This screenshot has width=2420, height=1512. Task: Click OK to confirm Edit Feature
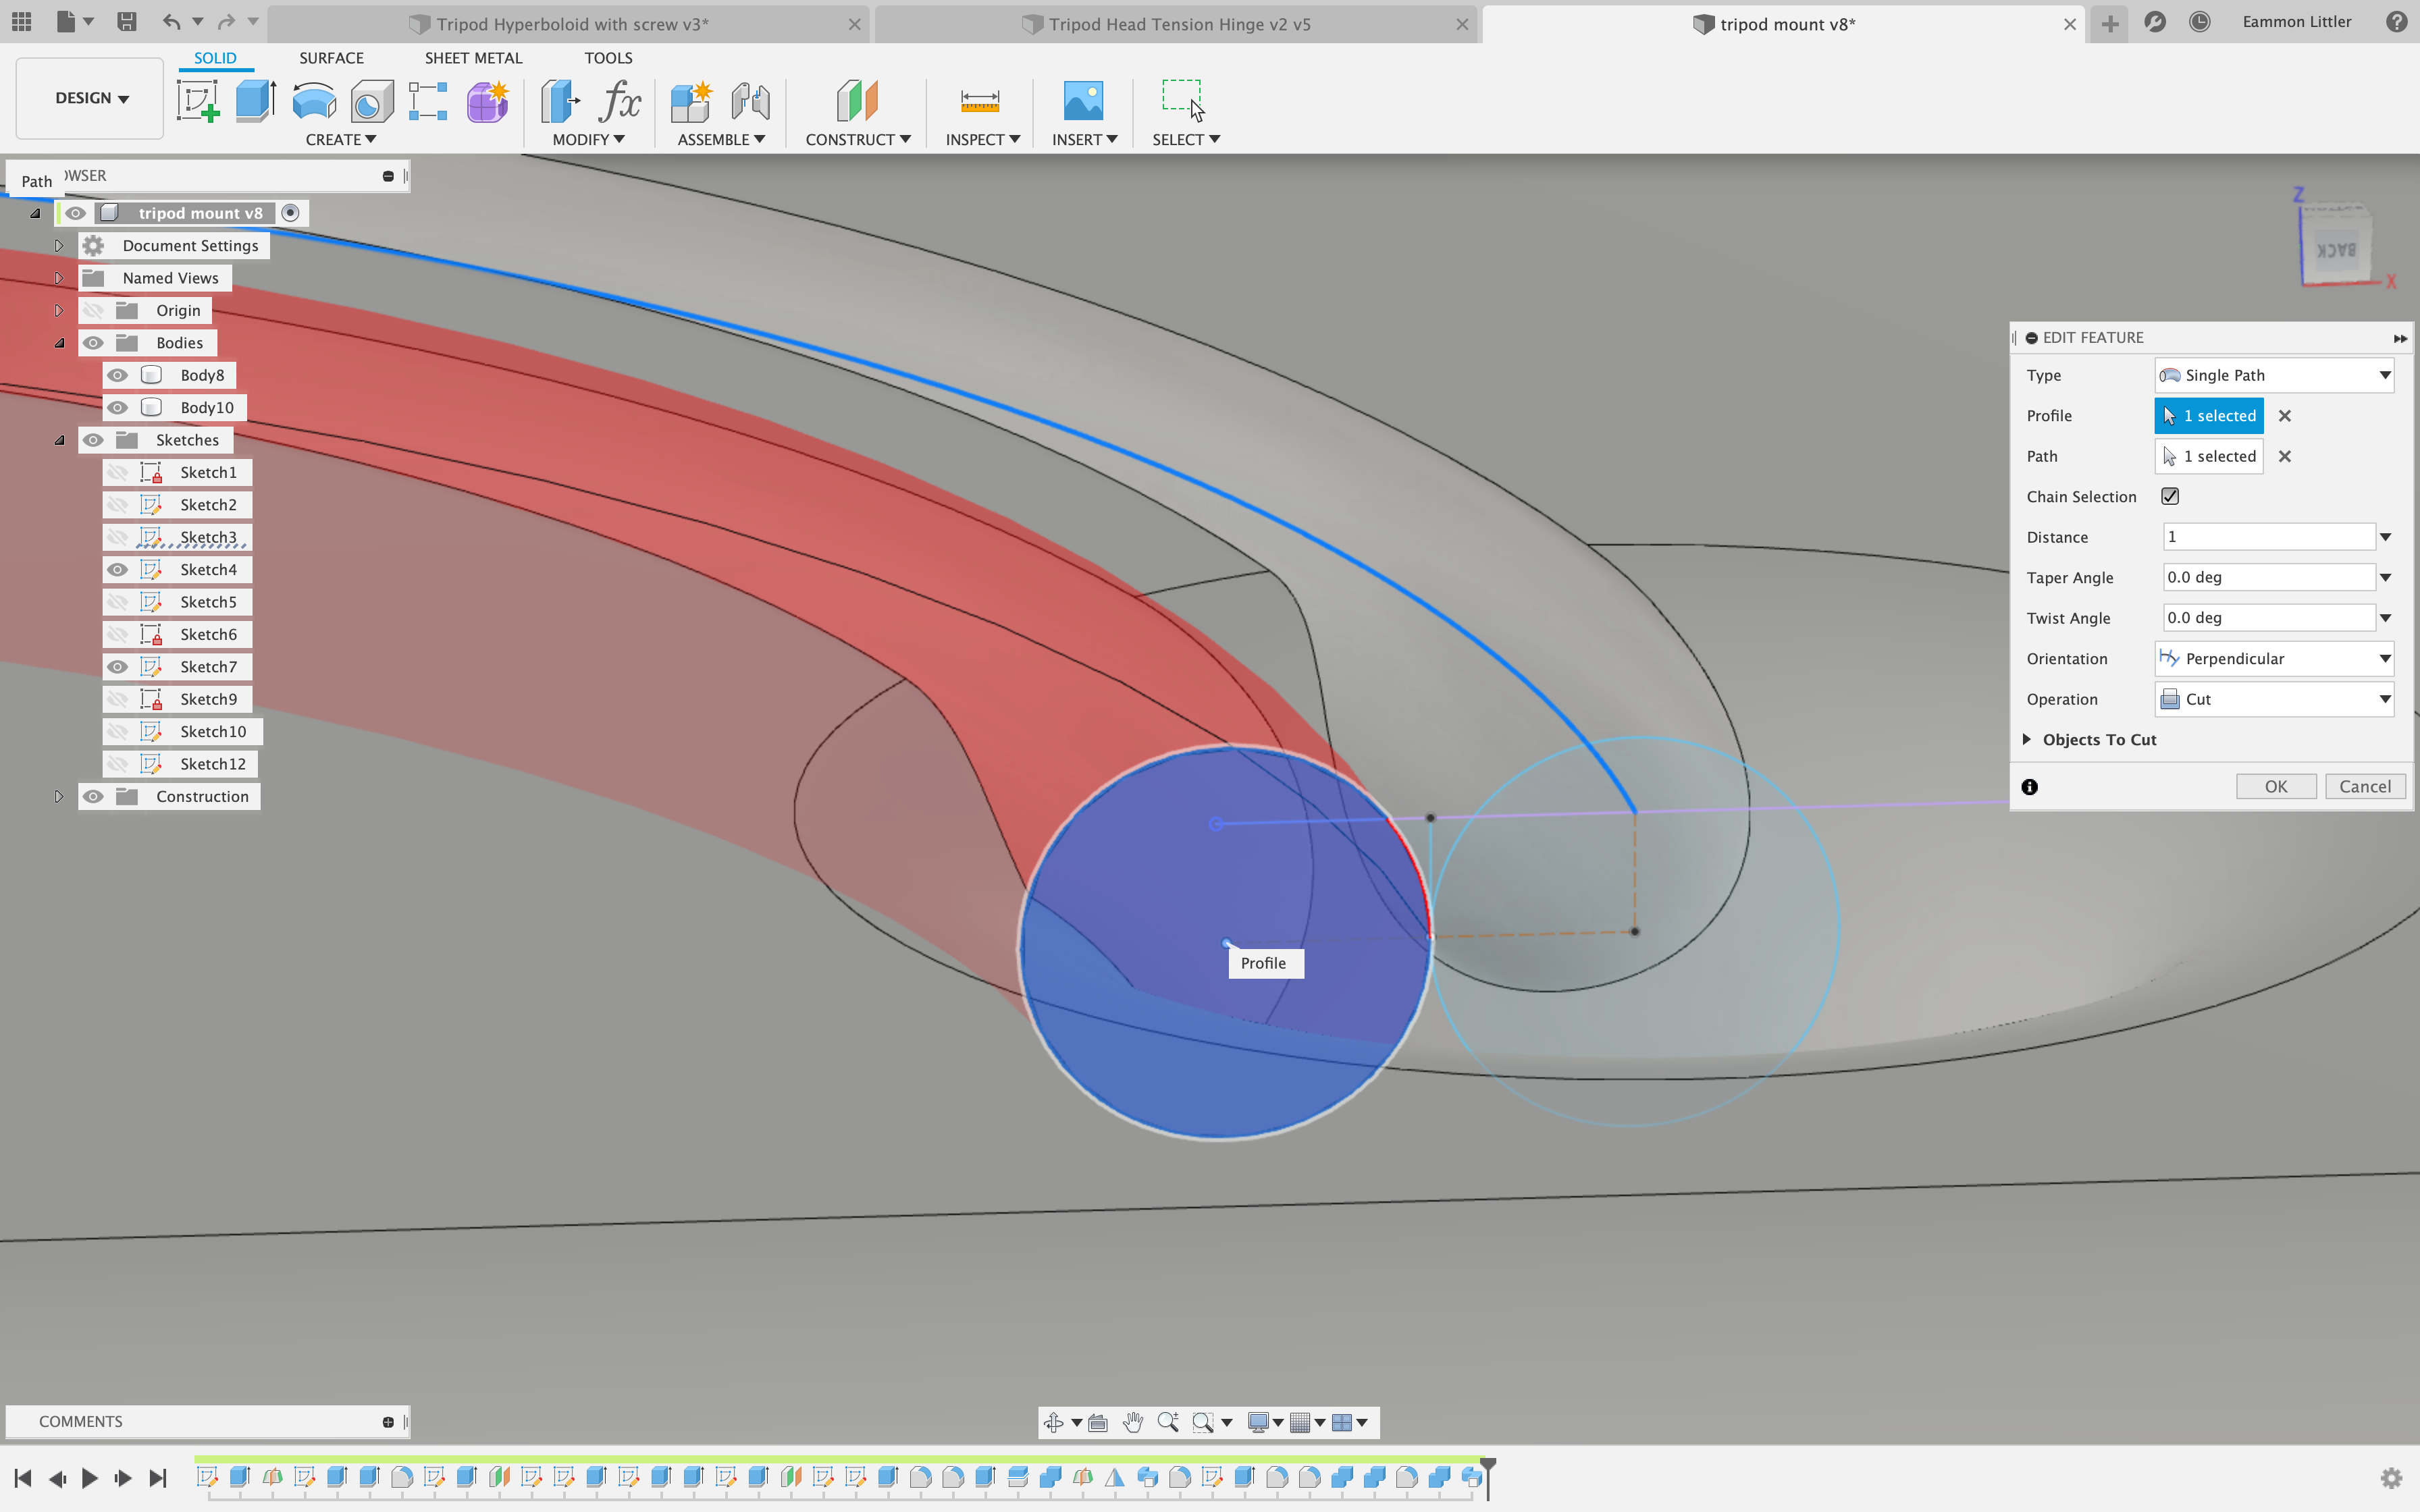[x=2276, y=786]
